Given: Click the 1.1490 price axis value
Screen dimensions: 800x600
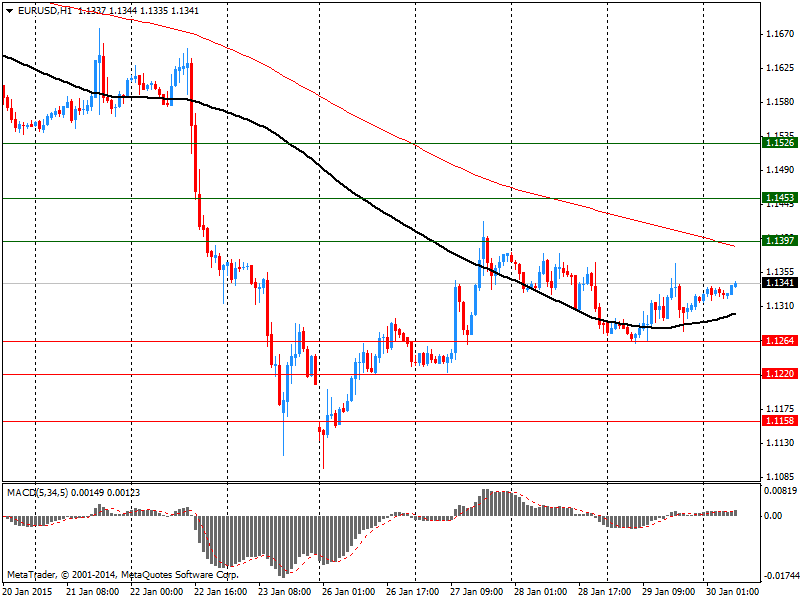Looking at the screenshot, I should pos(780,170).
